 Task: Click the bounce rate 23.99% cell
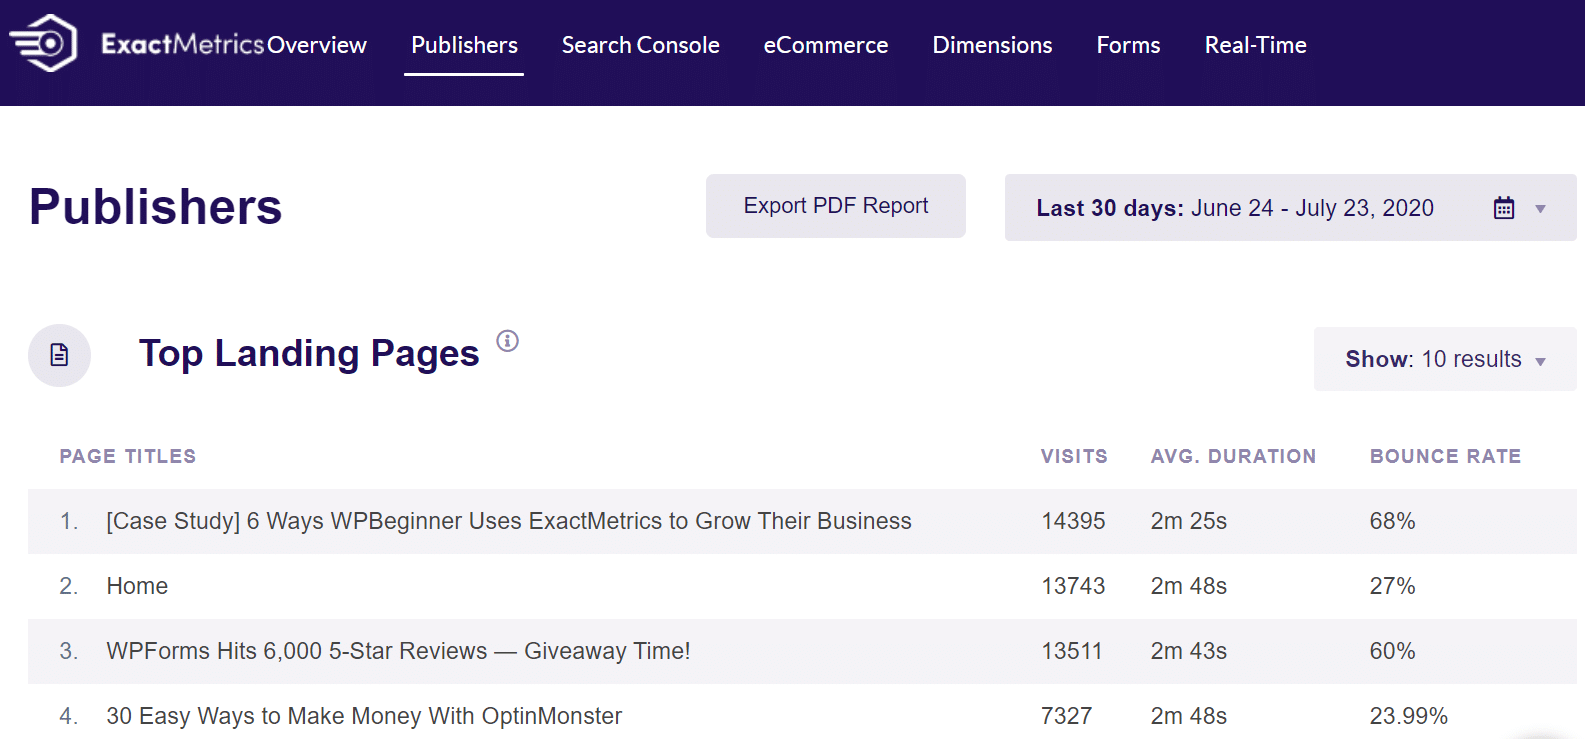(x=1408, y=716)
